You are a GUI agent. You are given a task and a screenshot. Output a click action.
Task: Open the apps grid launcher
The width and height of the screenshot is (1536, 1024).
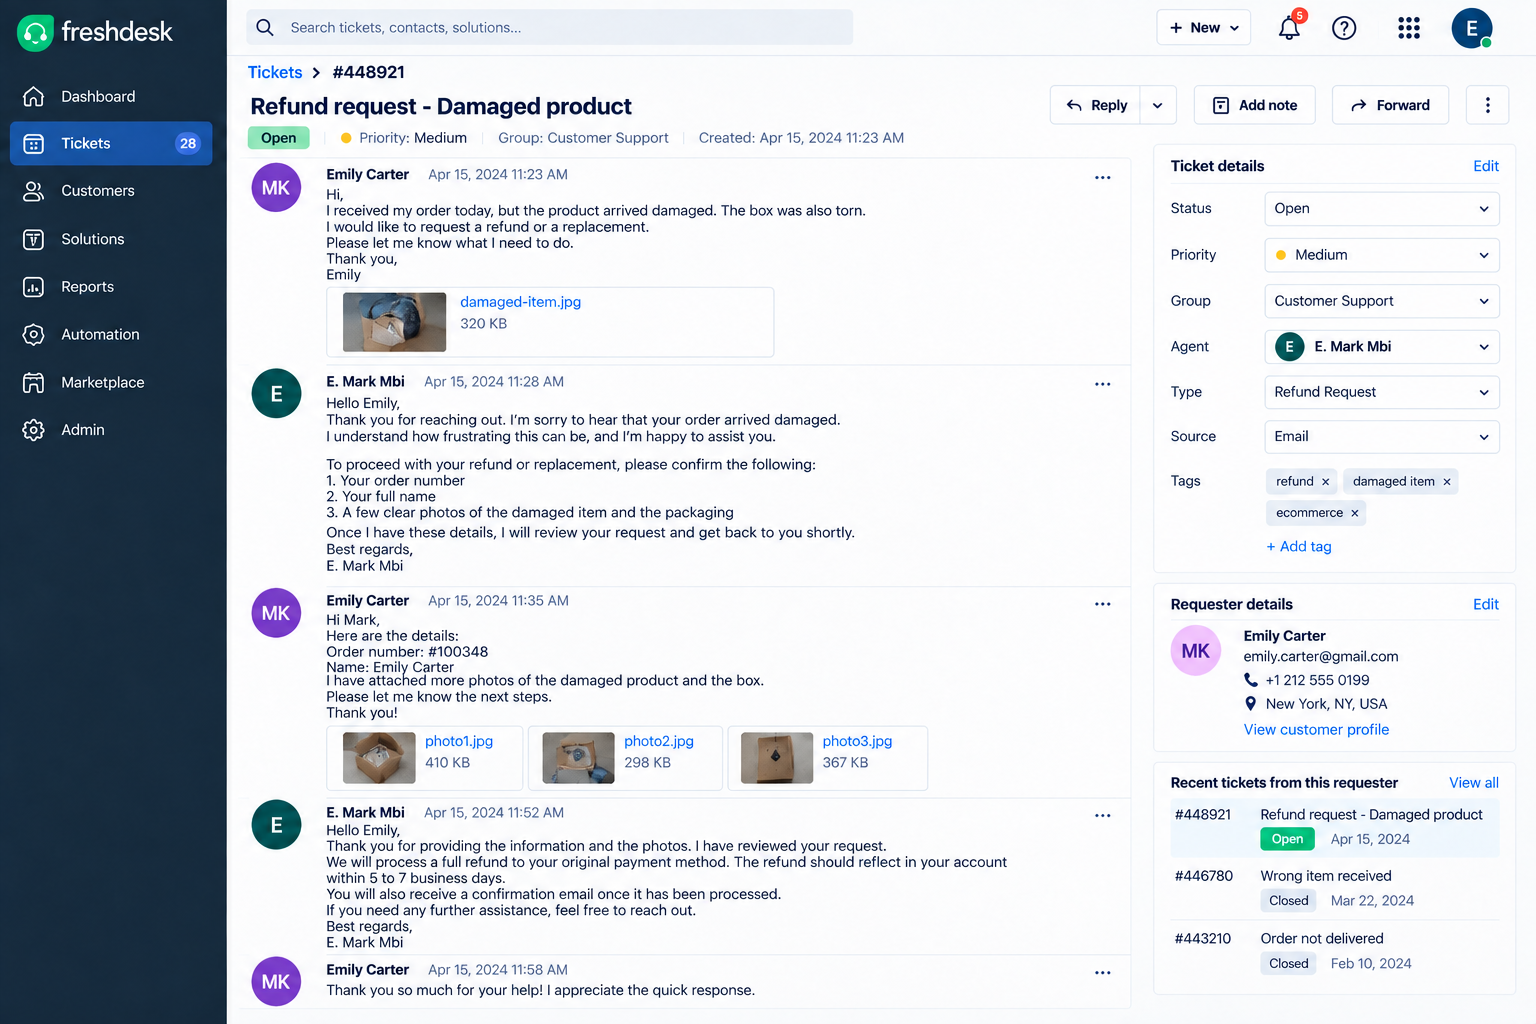coord(1409,28)
